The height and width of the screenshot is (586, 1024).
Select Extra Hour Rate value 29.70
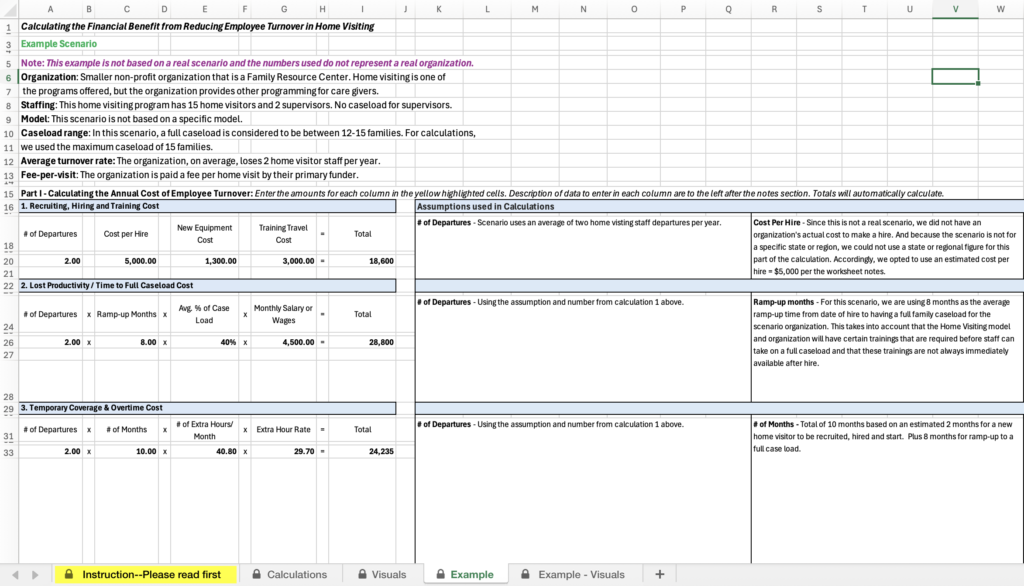(283, 451)
